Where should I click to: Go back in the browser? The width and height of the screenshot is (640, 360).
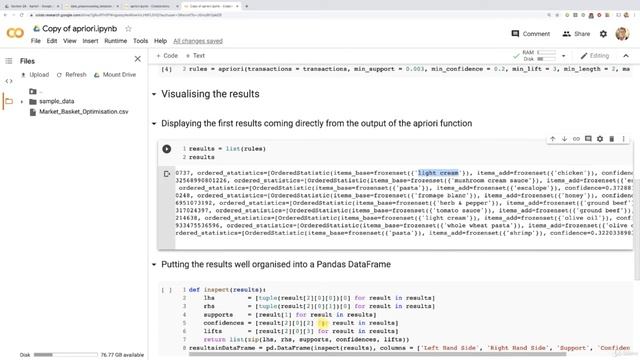(x=5, y=15)
